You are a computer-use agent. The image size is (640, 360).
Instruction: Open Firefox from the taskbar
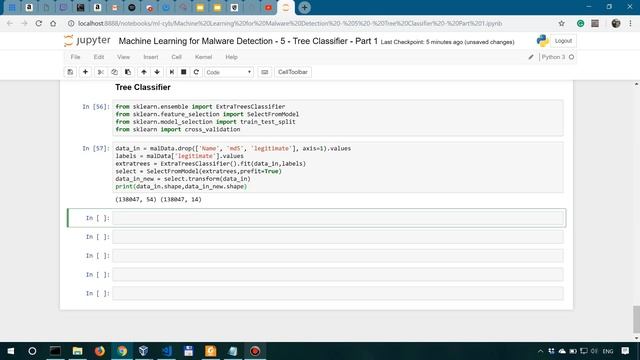tap(100, 351)
